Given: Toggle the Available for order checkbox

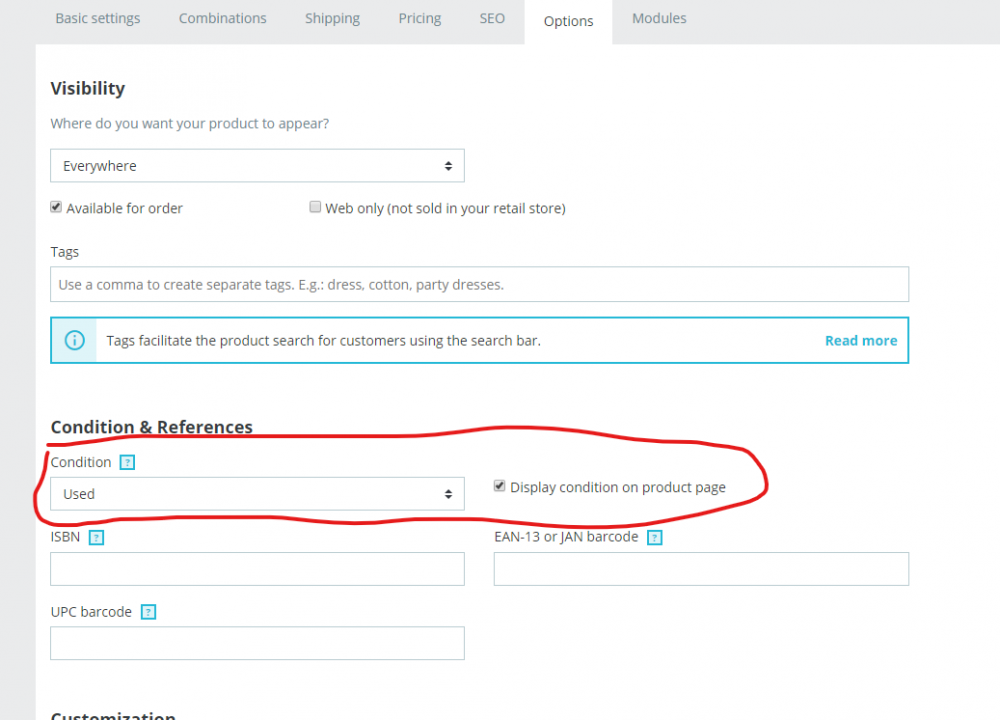Looking at the screenshot, I should click(x=57, y=208).
